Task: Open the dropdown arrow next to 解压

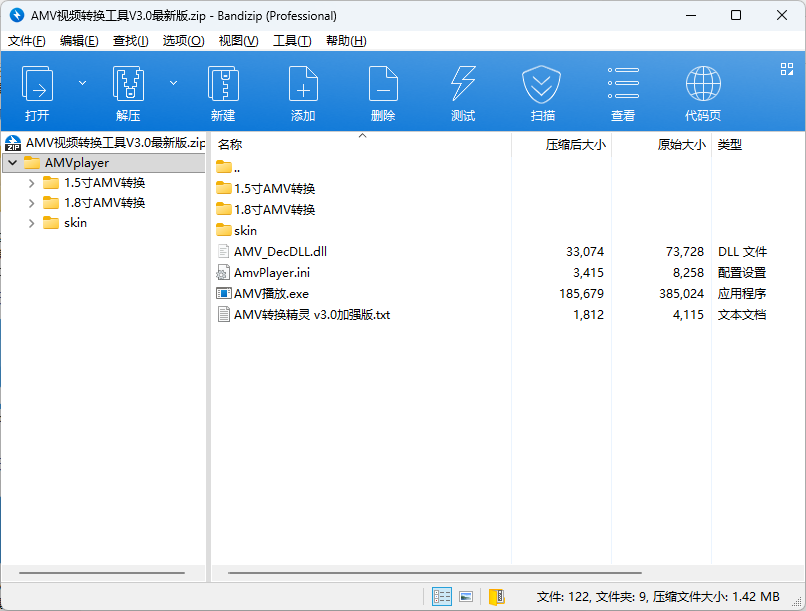Action: point(174,83)
